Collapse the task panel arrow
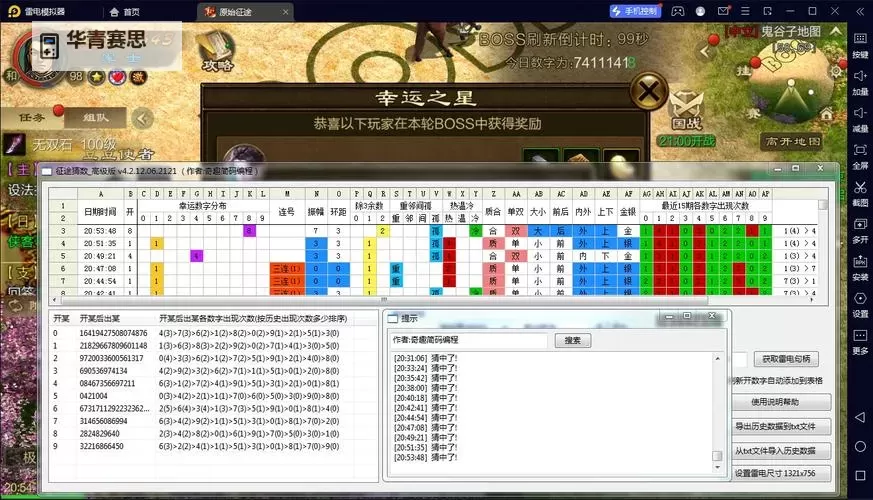This screenshot has height=500, width=873. click(142, 118)
